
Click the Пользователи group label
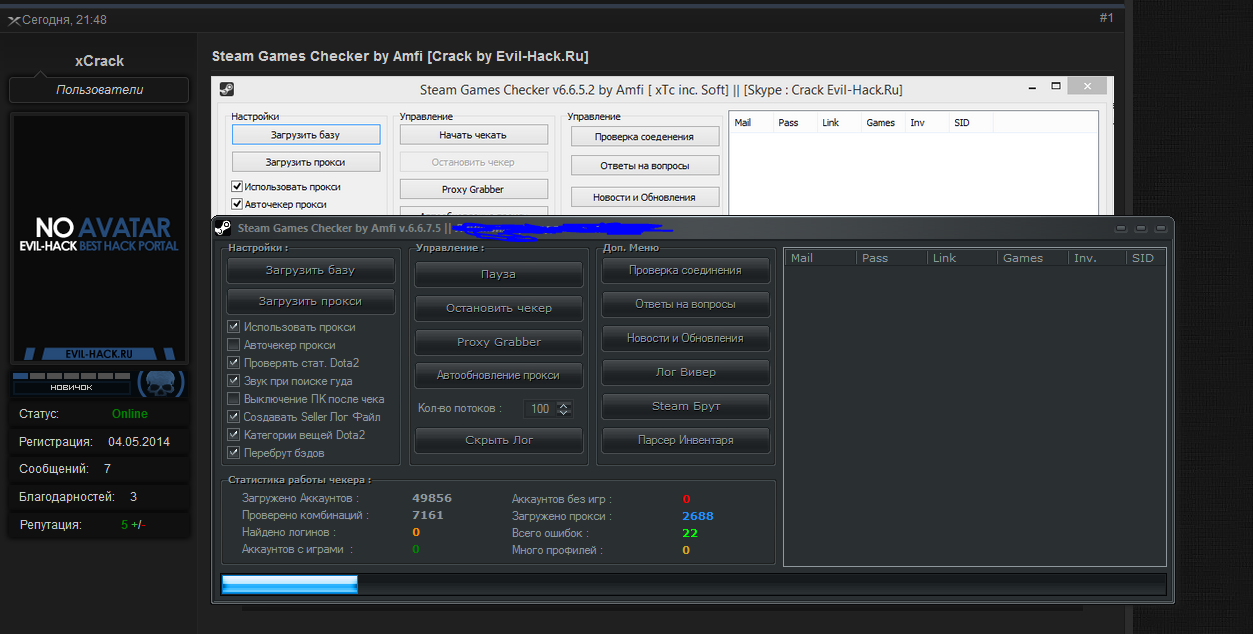tap(99, 90)
